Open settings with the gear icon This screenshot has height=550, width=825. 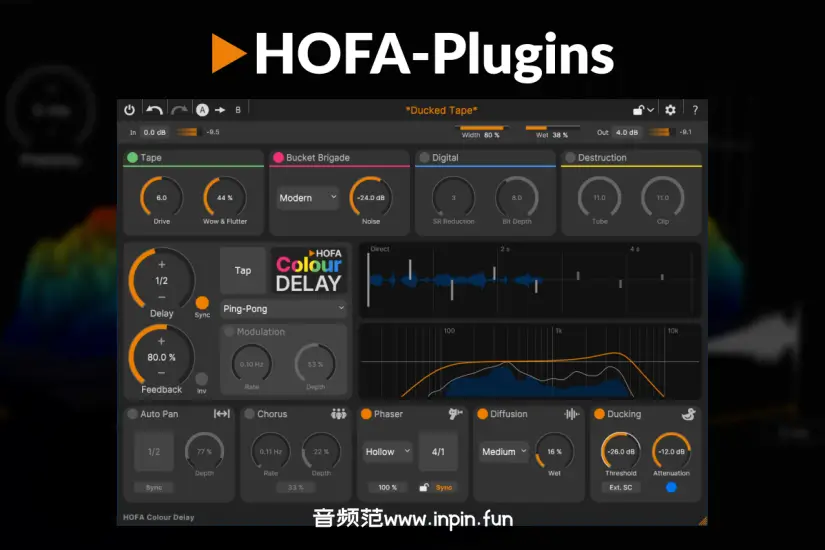pyautogui.click(x=670, y=110)
